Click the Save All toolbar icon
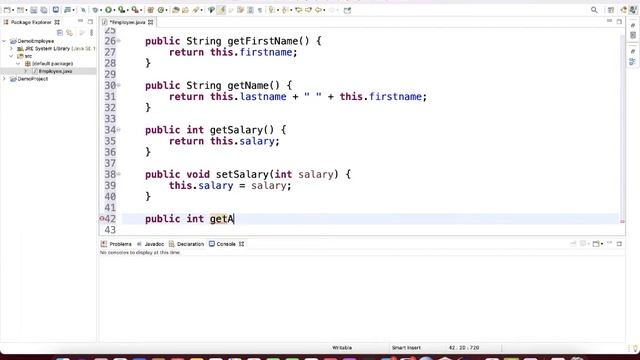The width and height of the screenshot is (640, 360). (44, 10)
